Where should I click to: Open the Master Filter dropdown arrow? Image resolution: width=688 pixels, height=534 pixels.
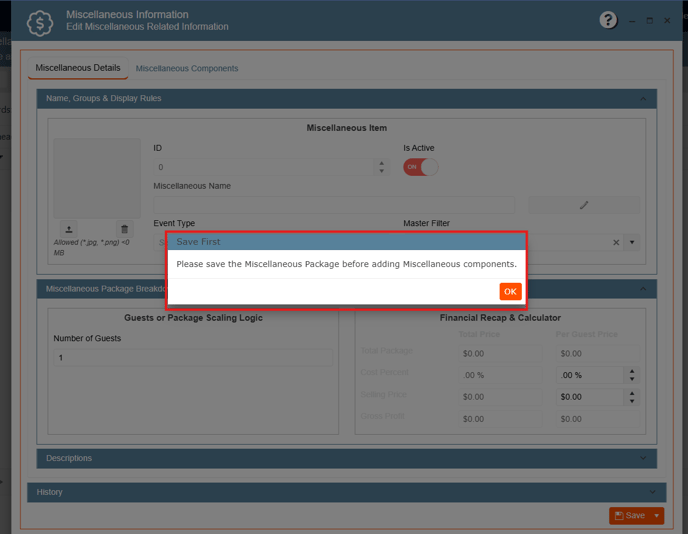(x=632, y=242)
